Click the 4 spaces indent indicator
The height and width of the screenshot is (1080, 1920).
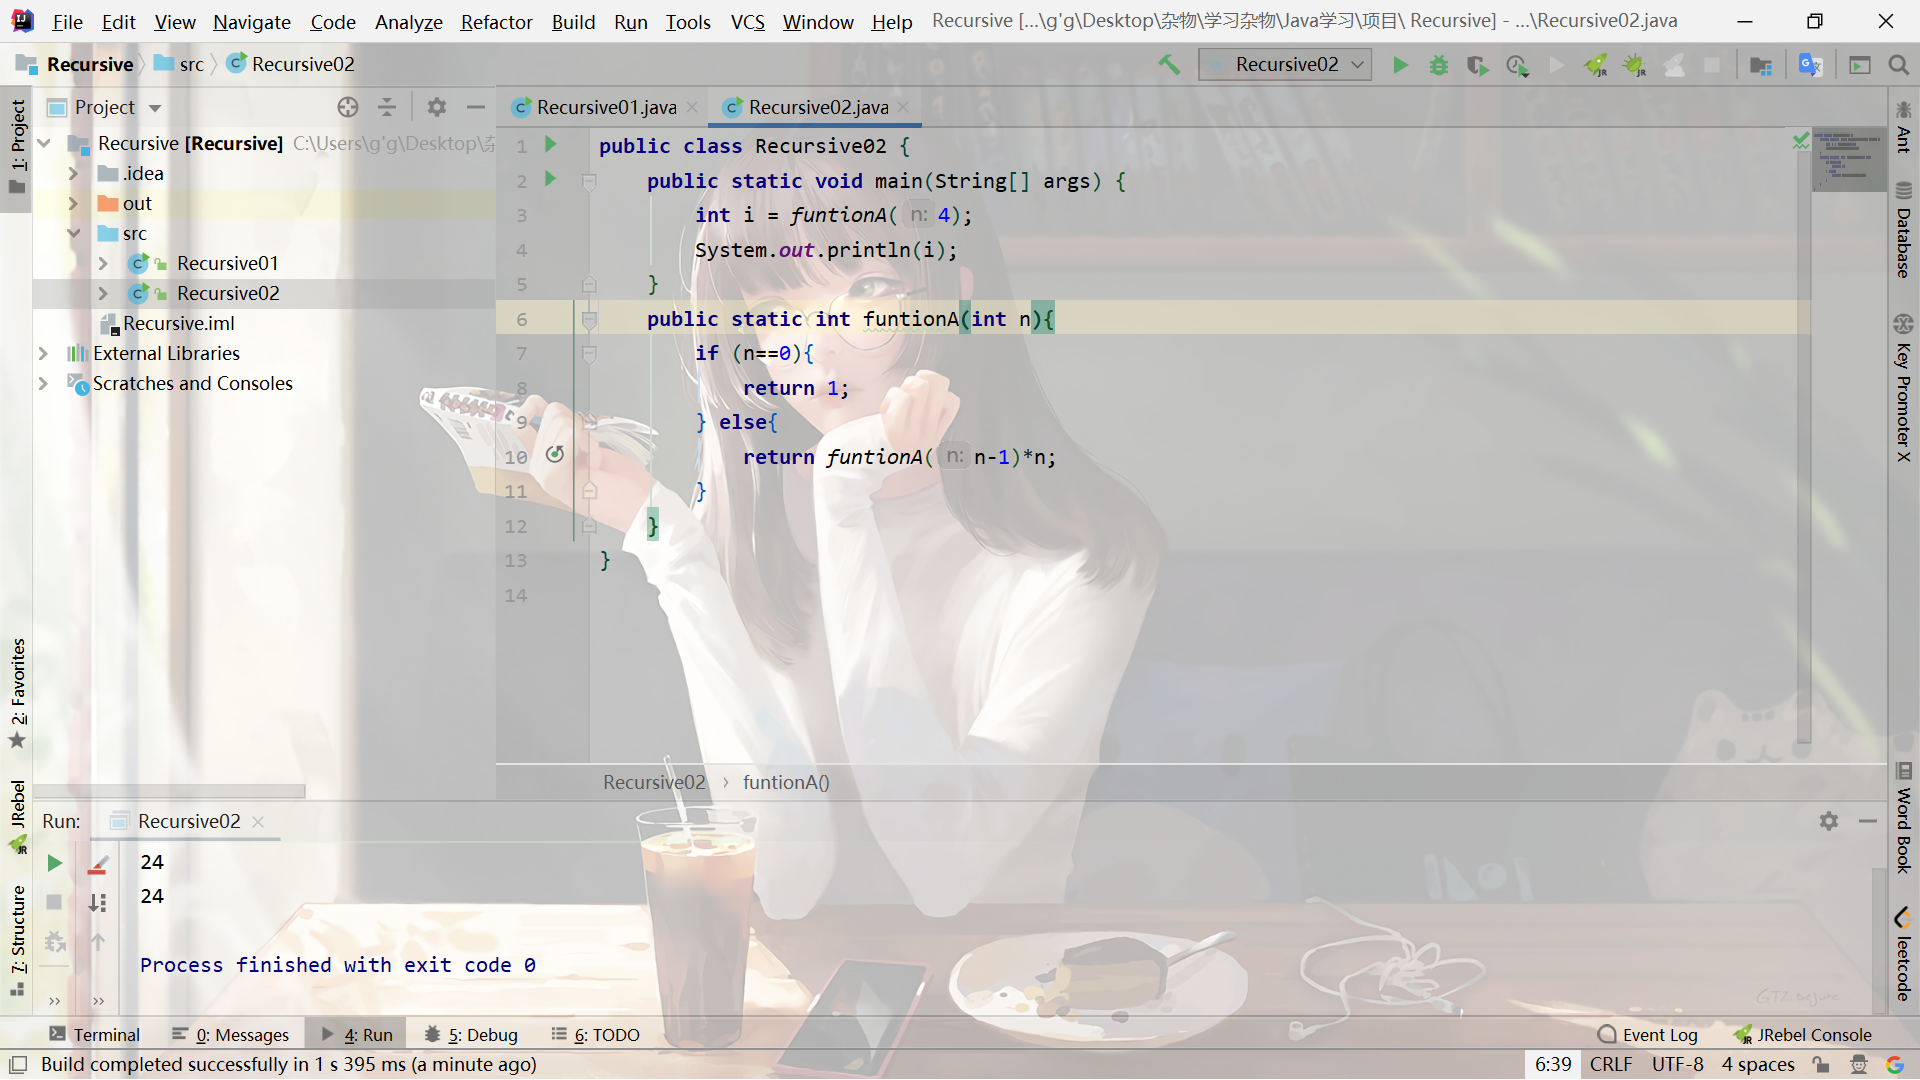click(1758, 1065)
